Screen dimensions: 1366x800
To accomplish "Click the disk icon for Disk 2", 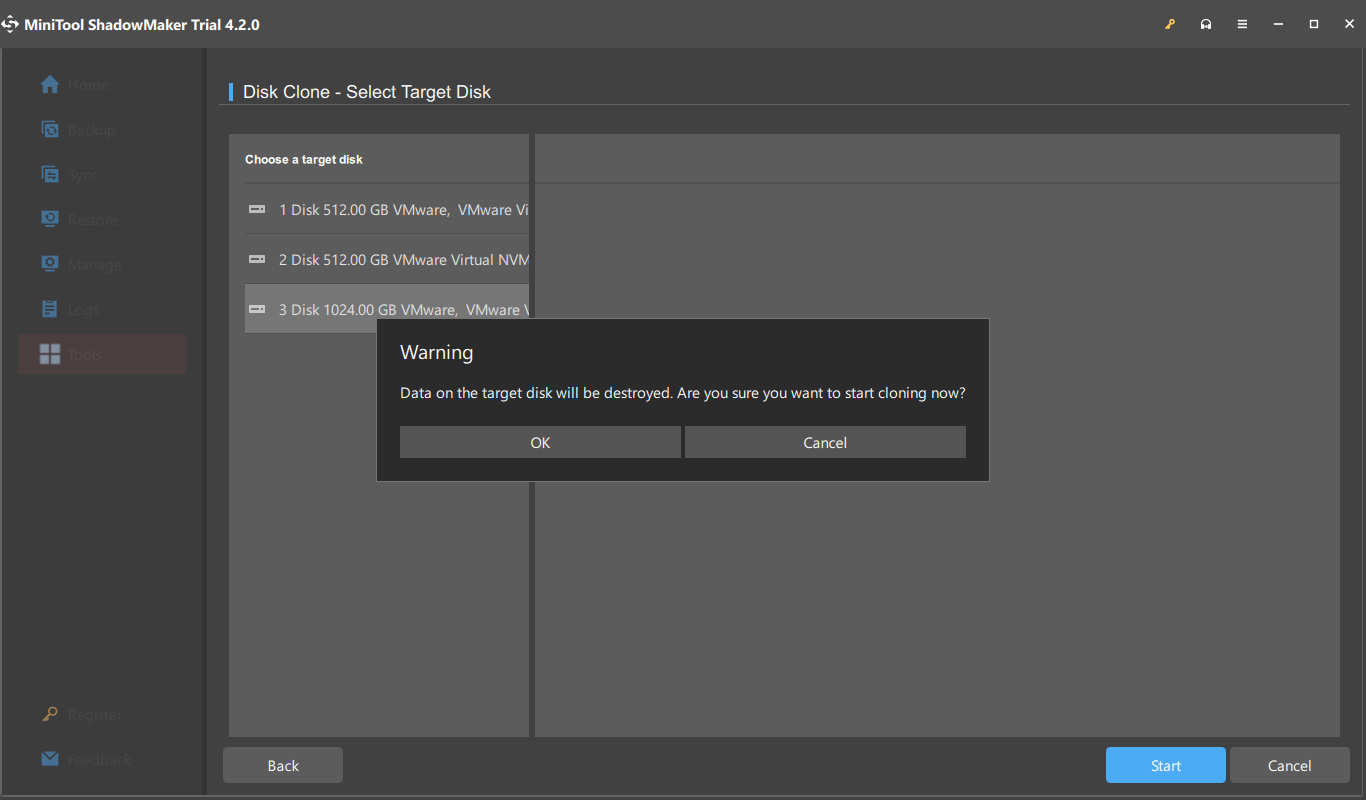I will [x=257, y=259].
